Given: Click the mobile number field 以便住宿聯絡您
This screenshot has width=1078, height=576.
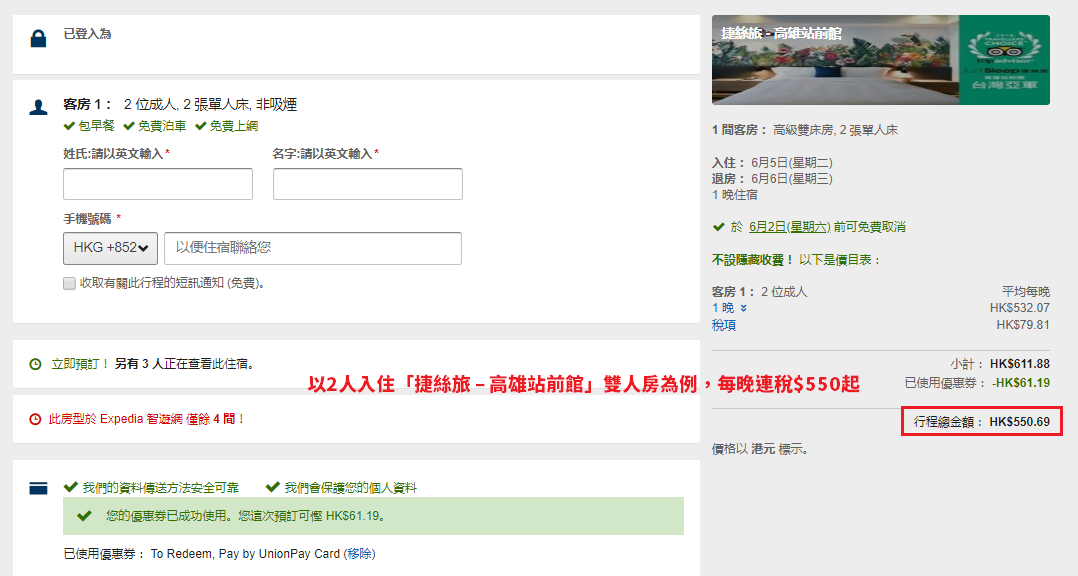Looking at the screenshot, I should point(313,248).
